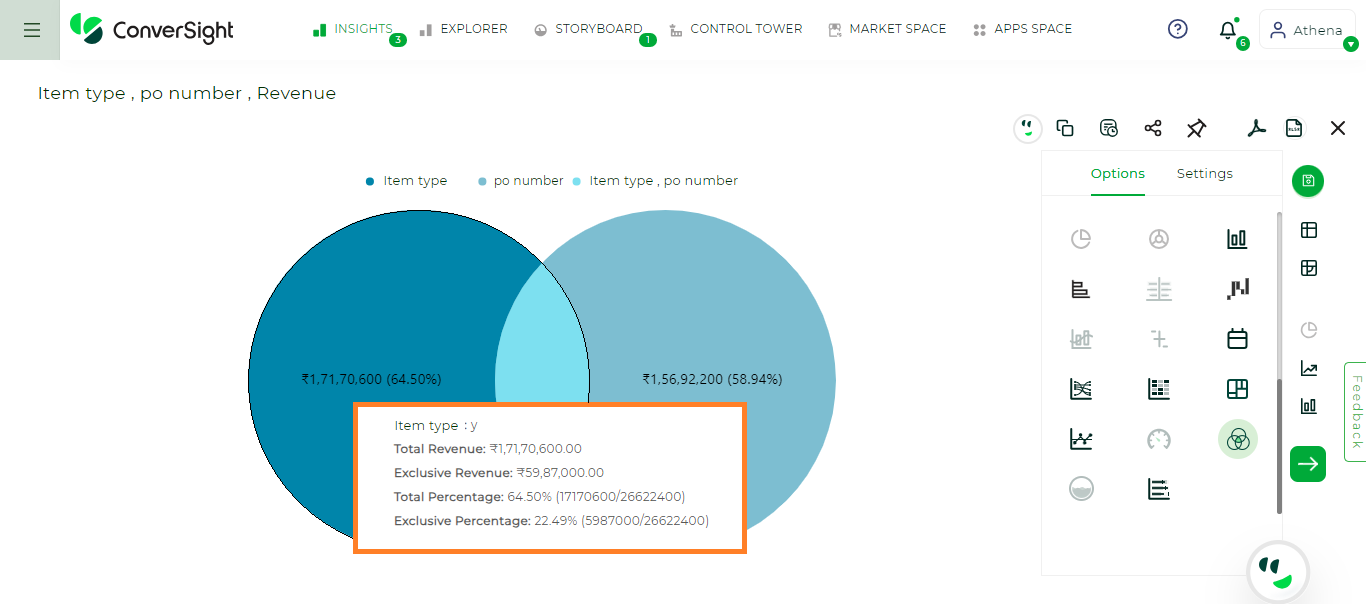Select the horizontal bar chart type
This screenshot has width=1366, height=604.
click(1081, 289)
